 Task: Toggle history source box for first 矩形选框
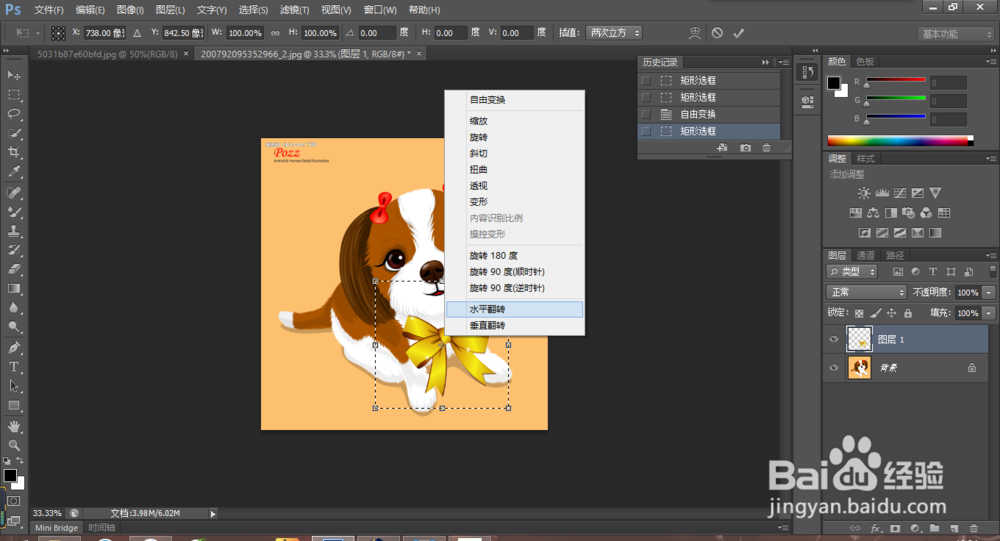click(646, 80)
